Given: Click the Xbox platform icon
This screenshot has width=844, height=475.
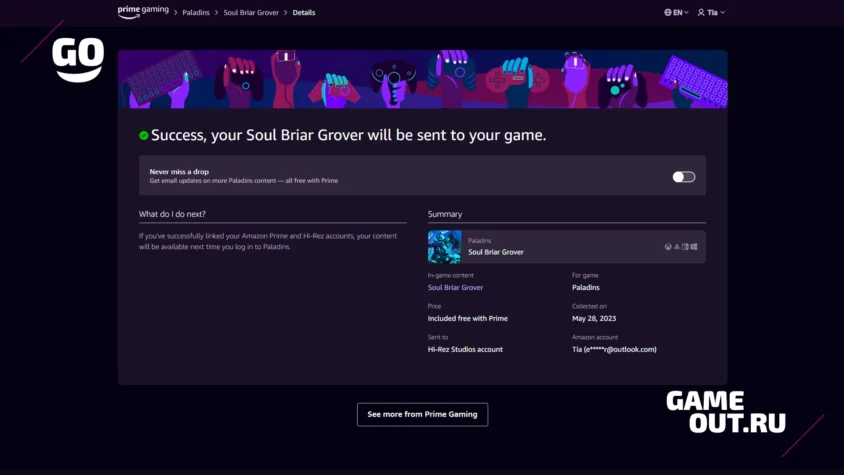Looking at the screenshot, I should pos(668,247).
